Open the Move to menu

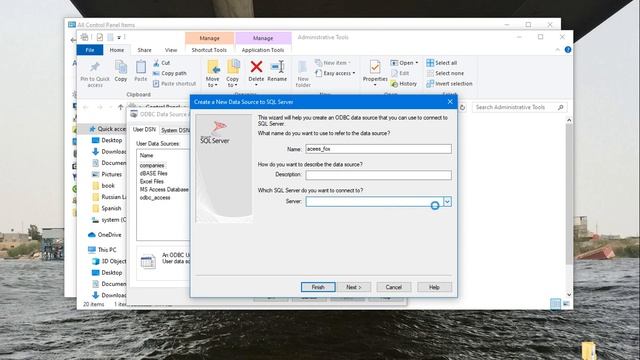[x=213, y=73]
